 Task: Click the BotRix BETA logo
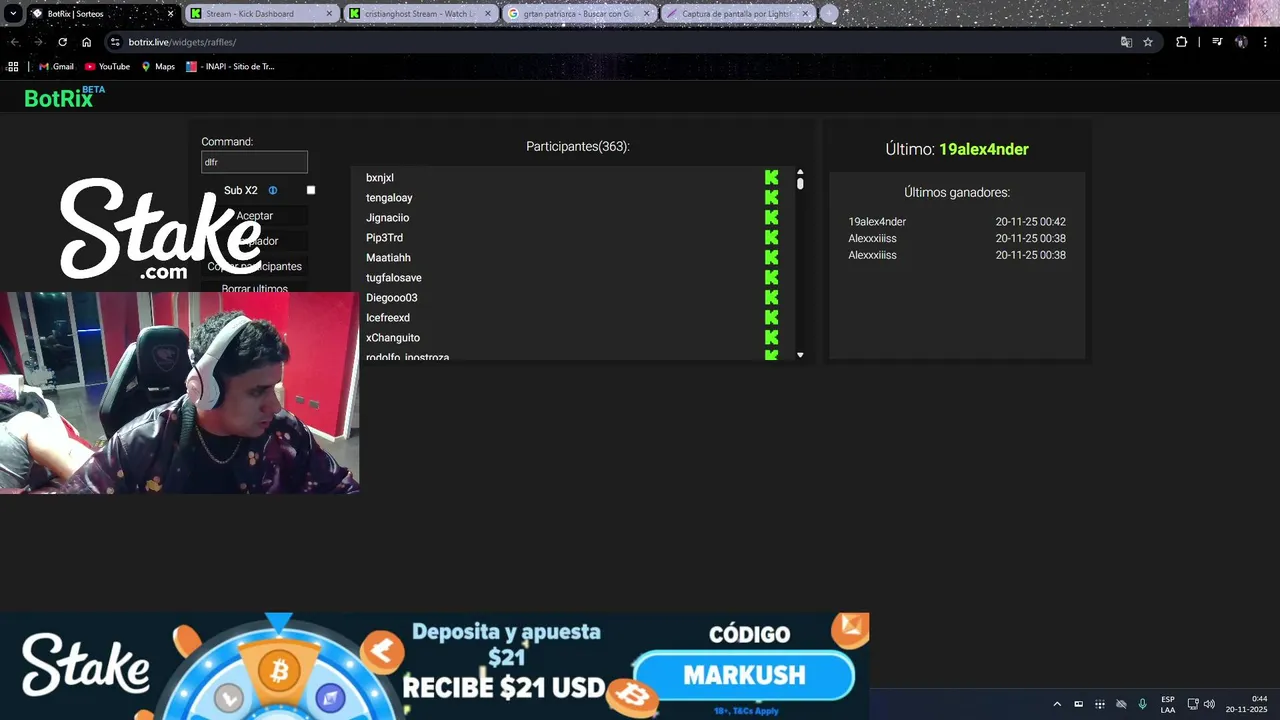click(x=64, y=97)
